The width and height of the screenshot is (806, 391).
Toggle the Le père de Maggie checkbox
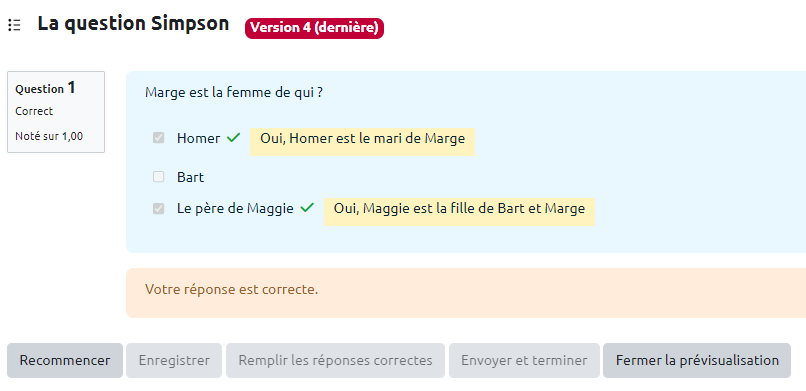(158, 208)
